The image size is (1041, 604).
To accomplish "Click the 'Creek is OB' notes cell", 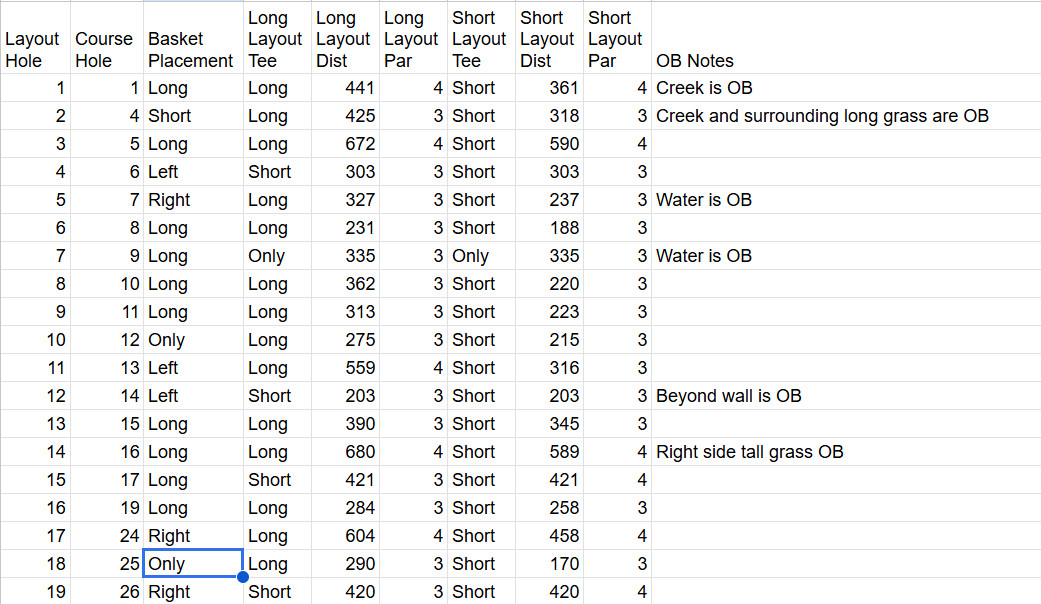I will coord(846,88).
